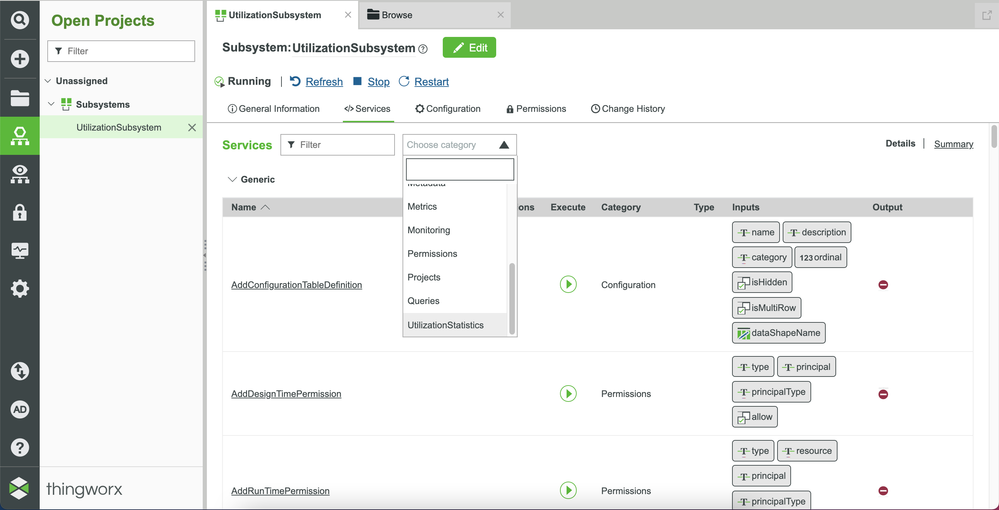Select the Details view
Image resolution: width=999 pixels, height=510 pixels.
(900, 143)
